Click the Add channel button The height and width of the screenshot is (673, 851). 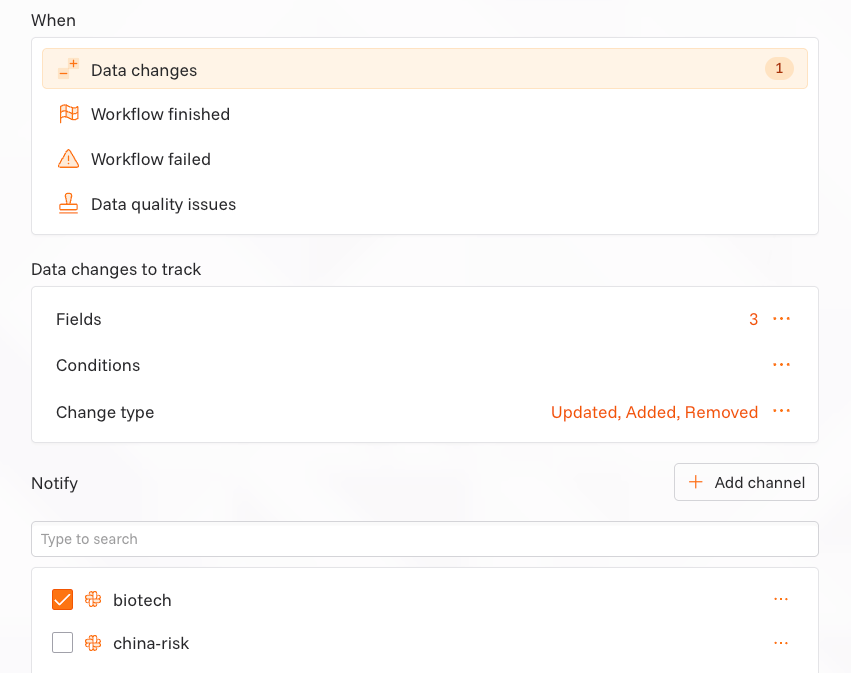[x=746, y=482]
